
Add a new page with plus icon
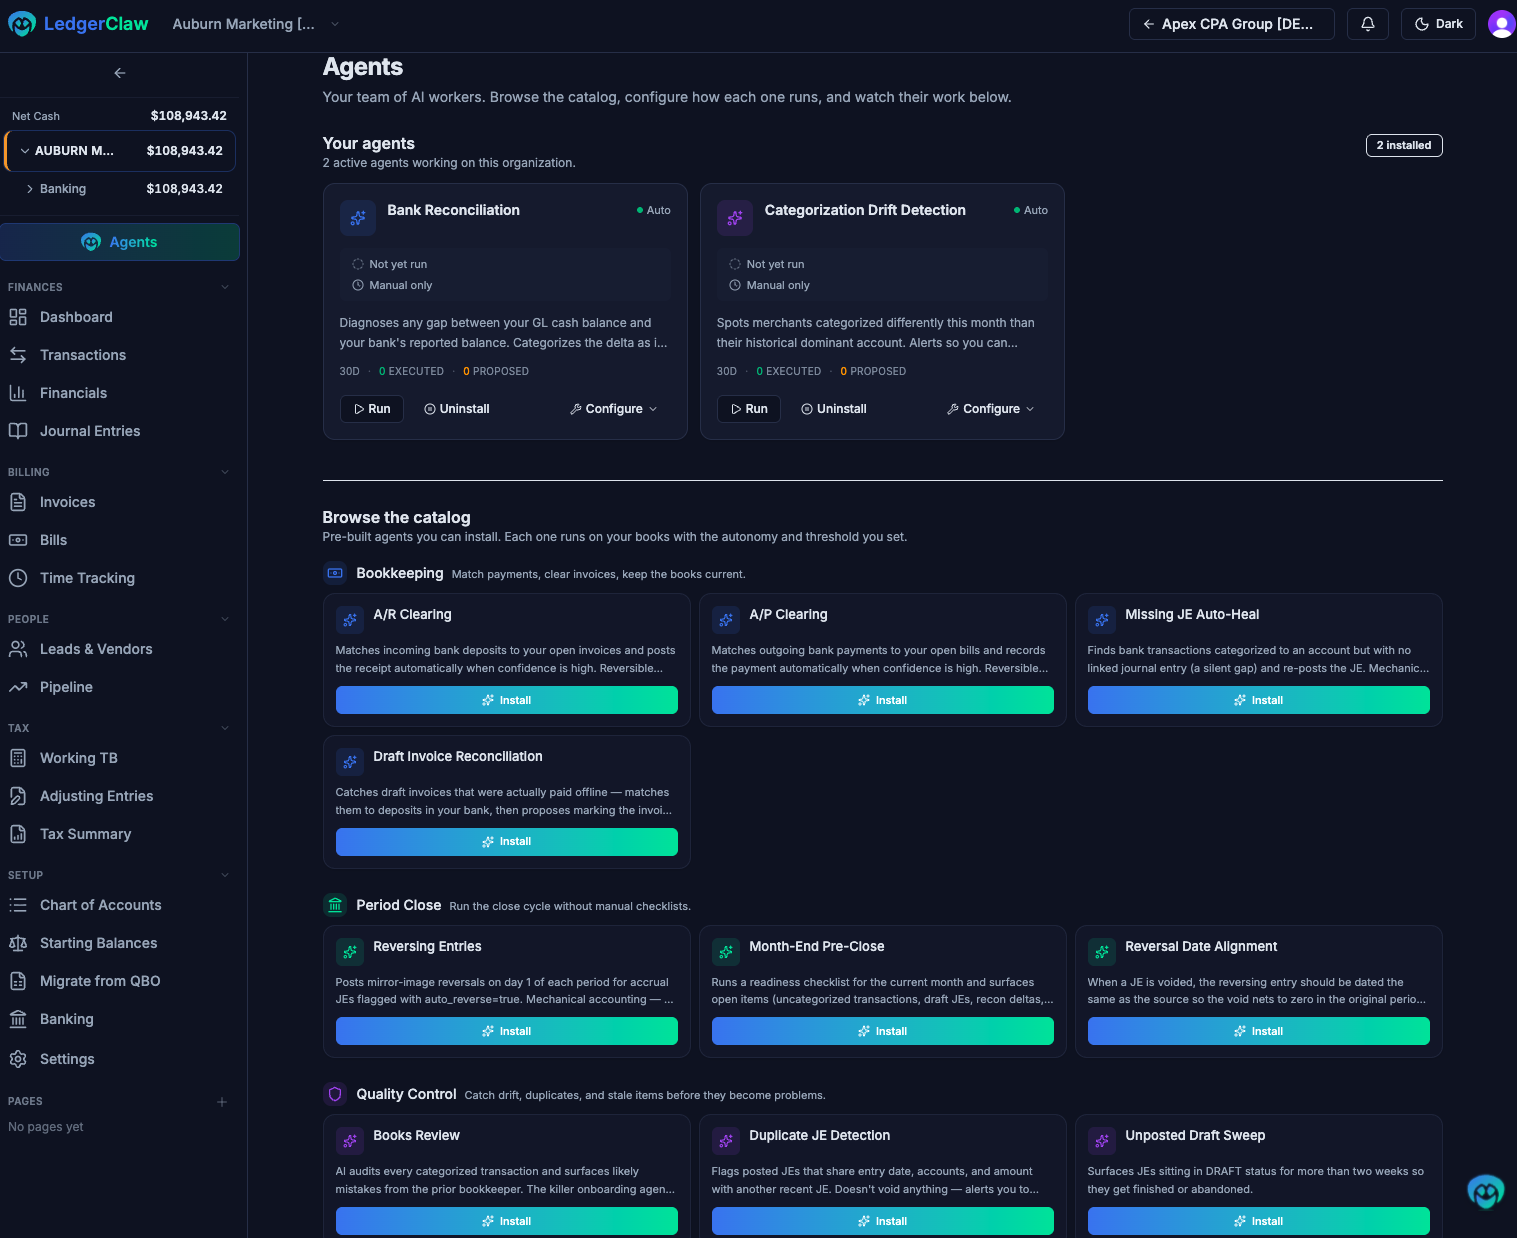coord(222,1102)
